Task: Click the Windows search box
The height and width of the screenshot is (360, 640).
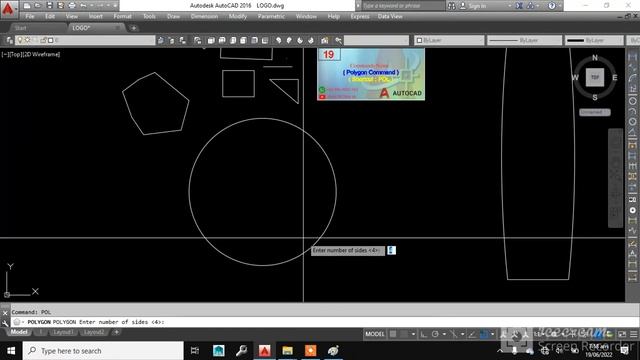Action: 103,351
